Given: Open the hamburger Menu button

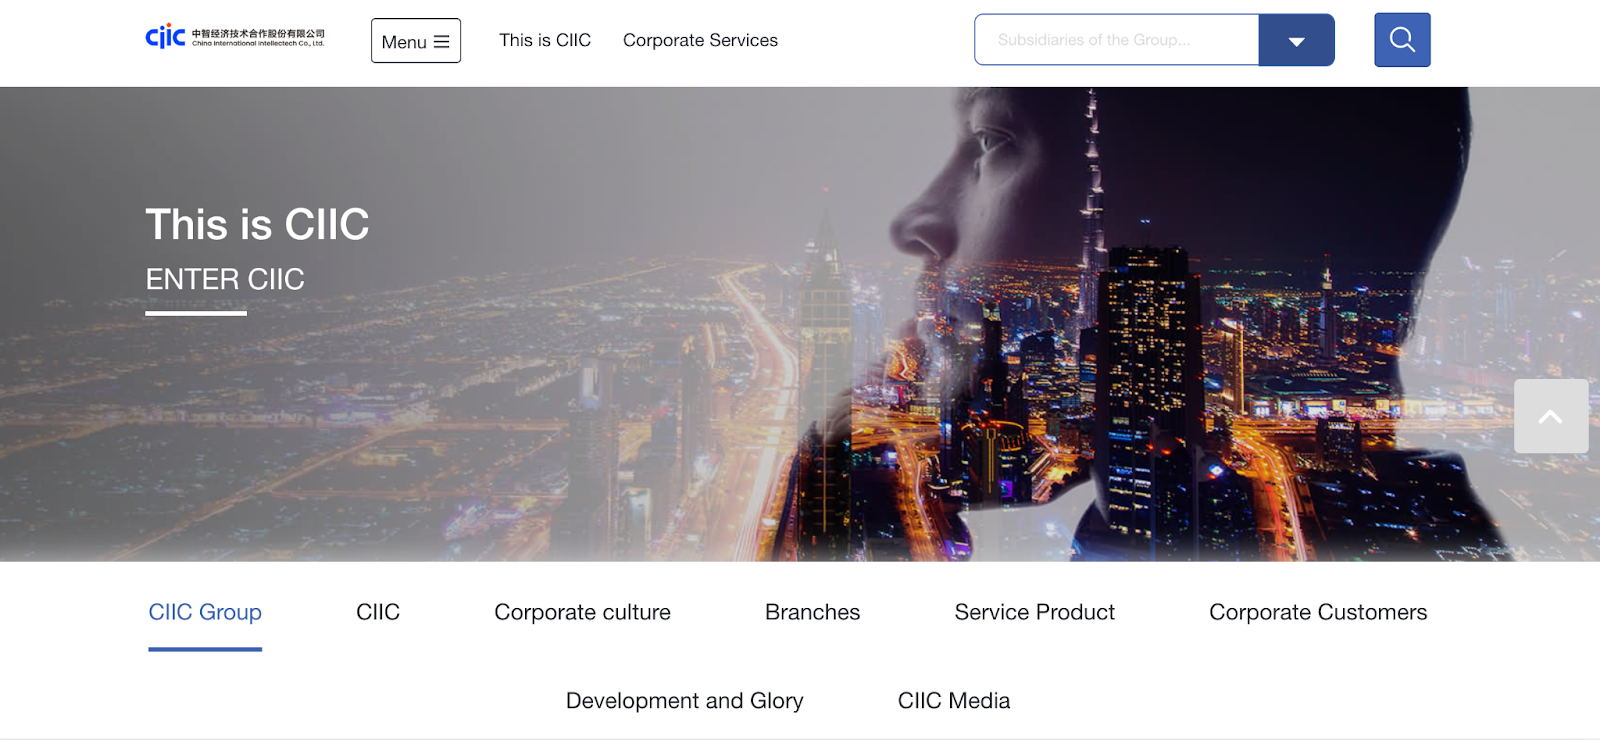Looking at the screenshot, I should tap(416, 41).
